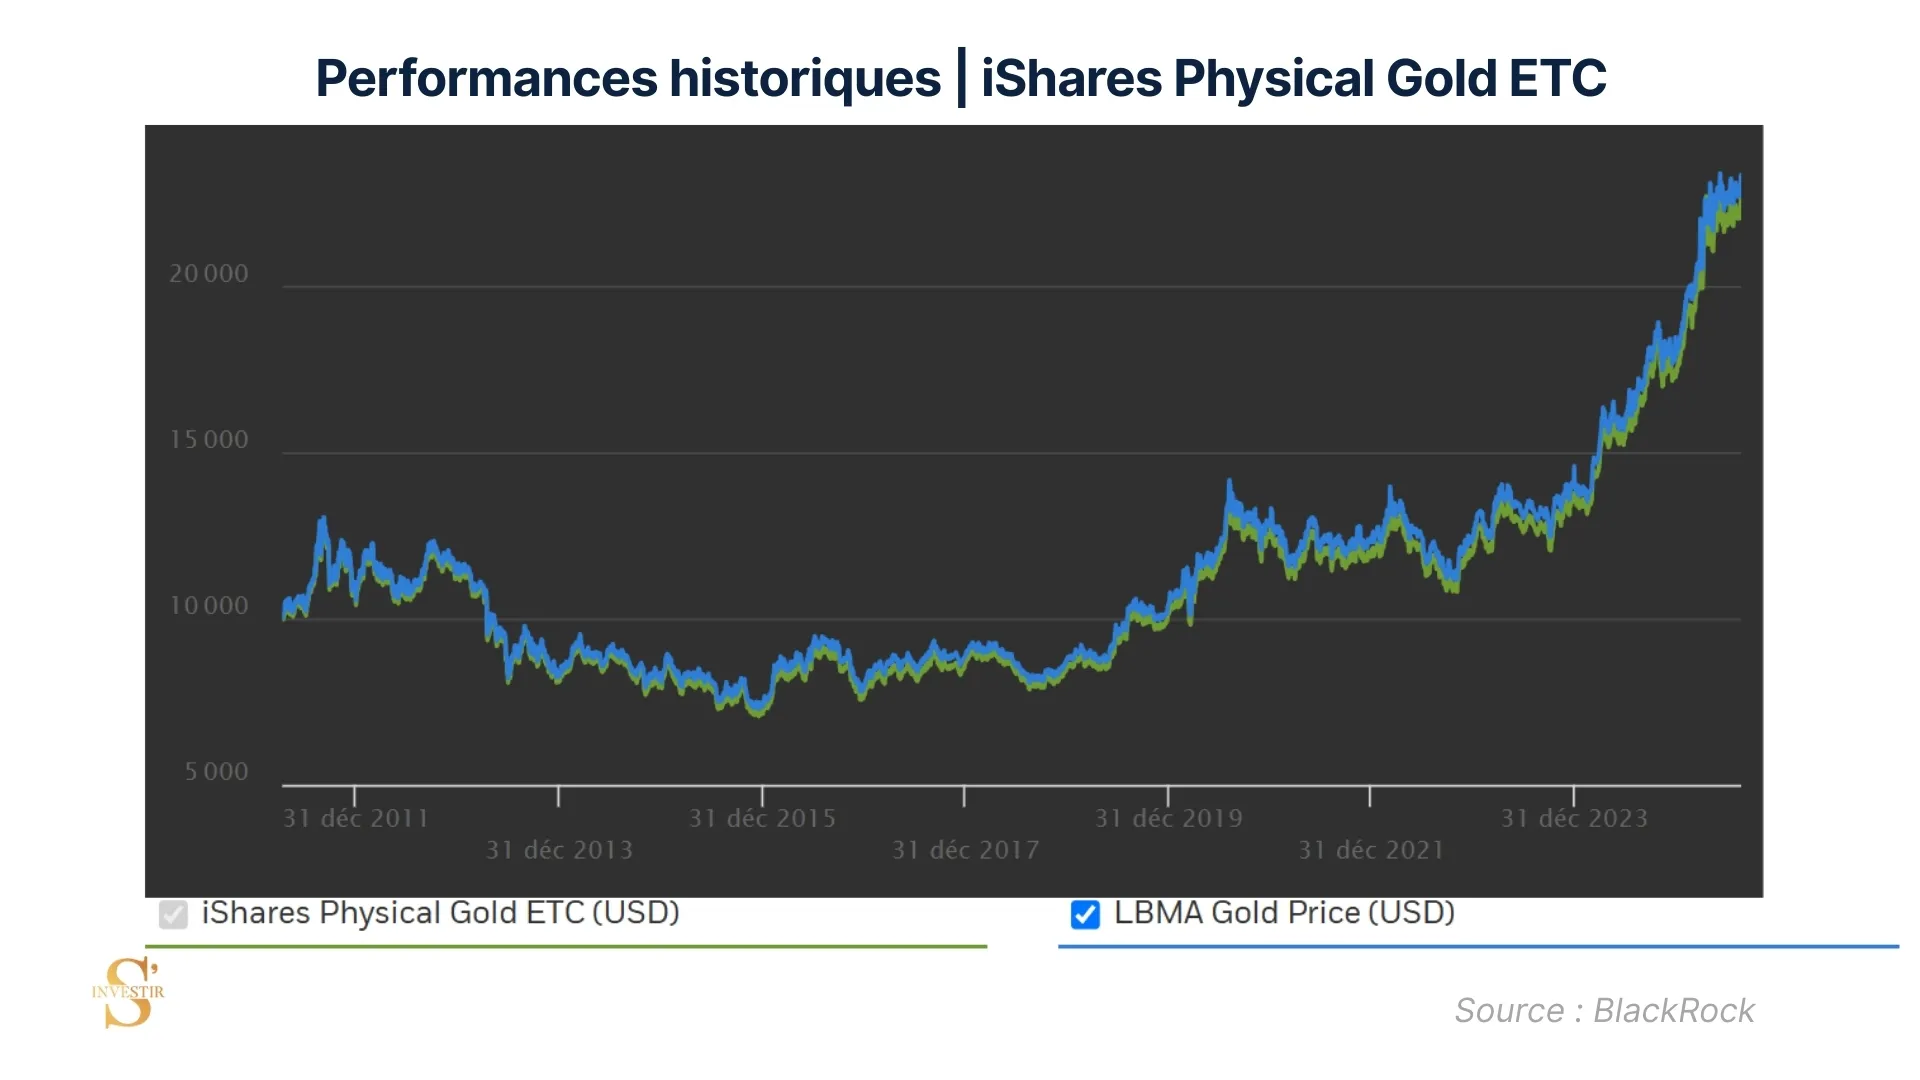
Task: Click the blue legend line swatch
Action: [1478, 946]
